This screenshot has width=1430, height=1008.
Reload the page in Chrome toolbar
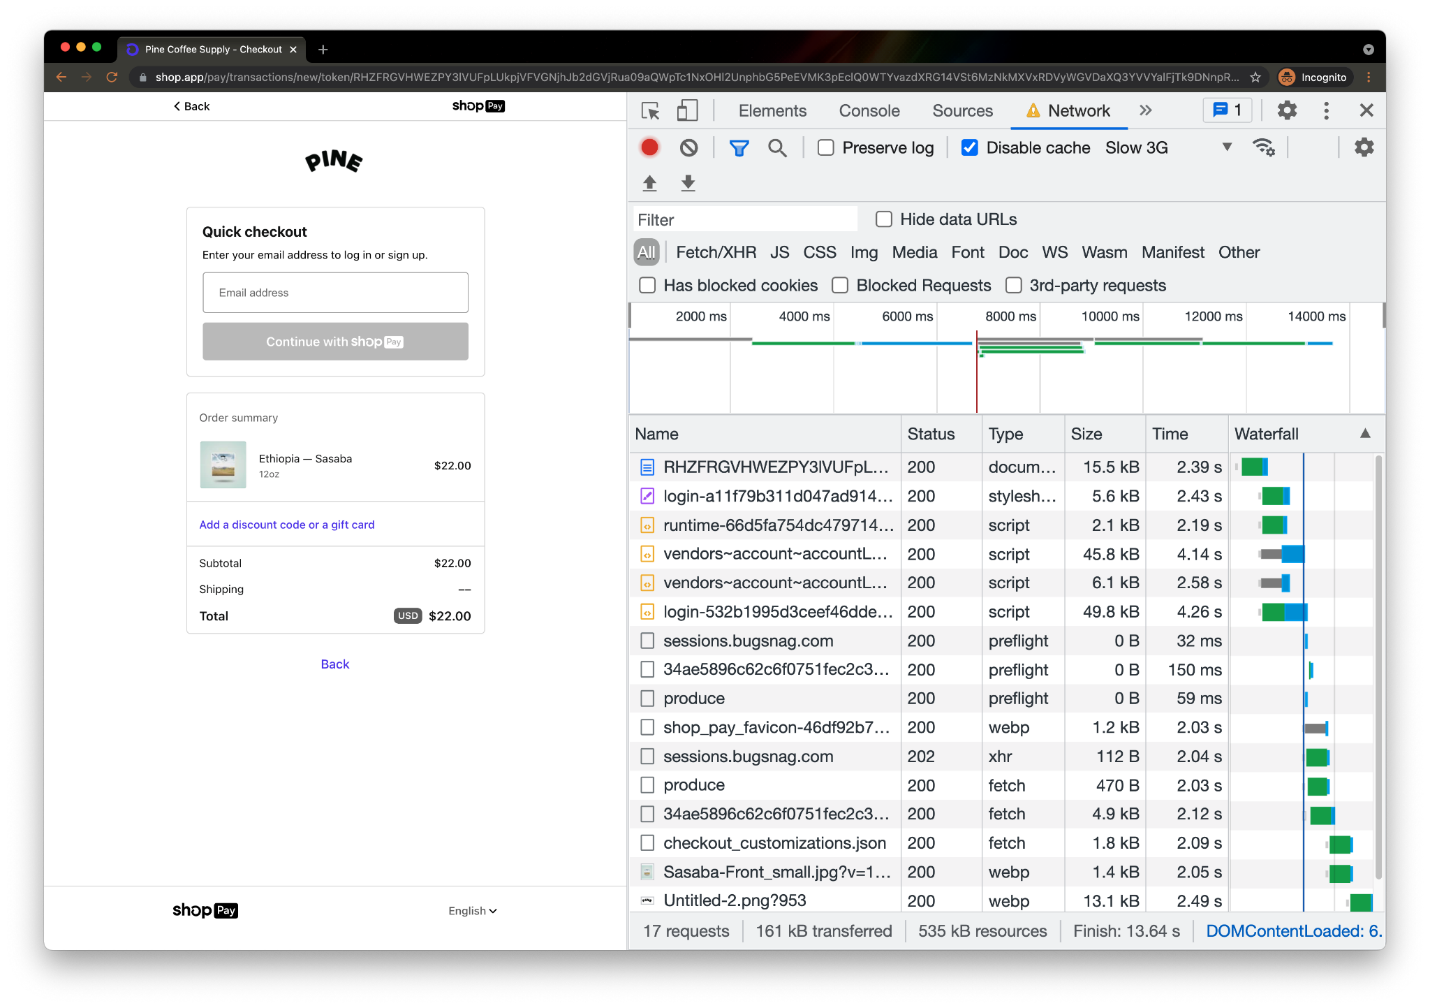[x=112, y=77]
